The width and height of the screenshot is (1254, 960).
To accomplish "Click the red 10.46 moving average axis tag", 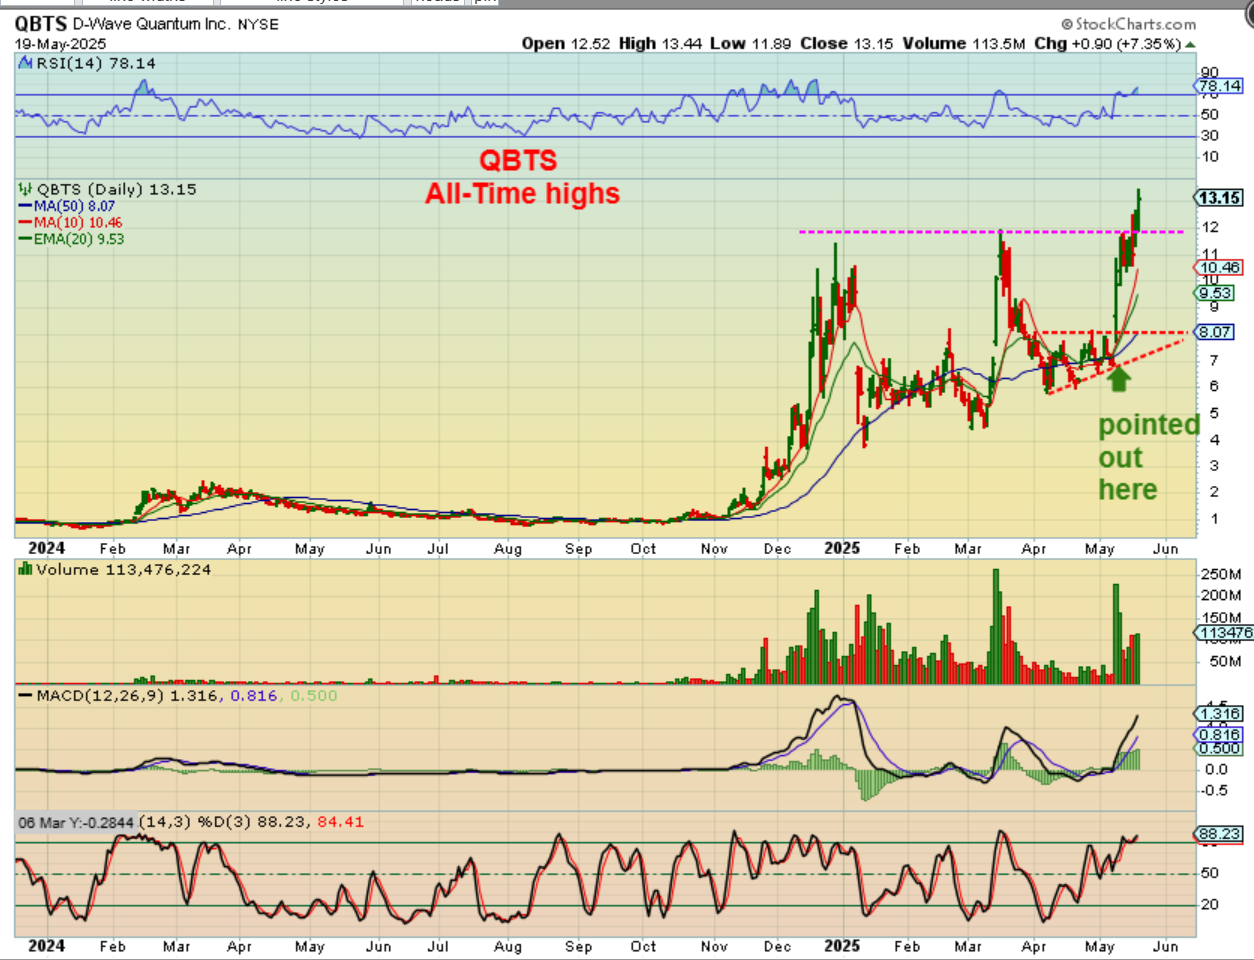I will pyautogui.click(x=1219, y=267).
